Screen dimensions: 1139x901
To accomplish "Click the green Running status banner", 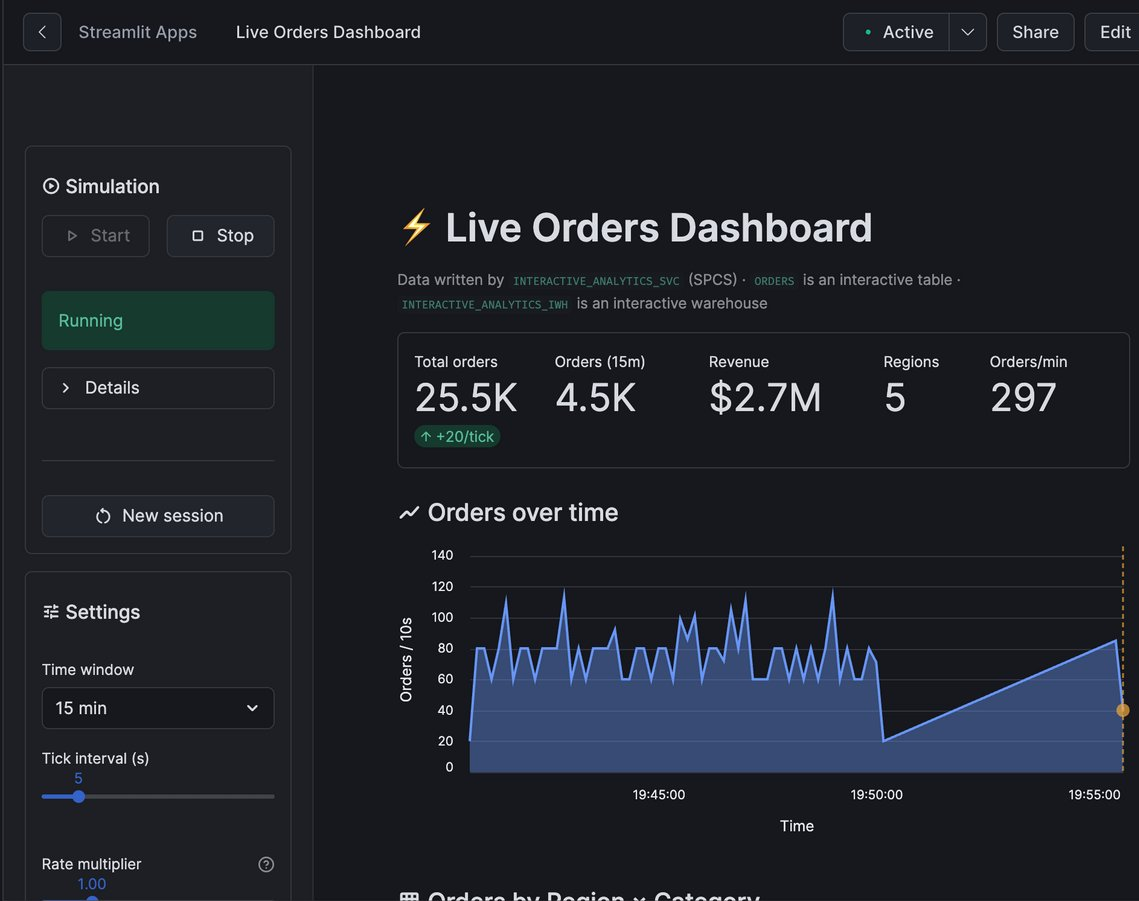I will (x=158, y=320).
